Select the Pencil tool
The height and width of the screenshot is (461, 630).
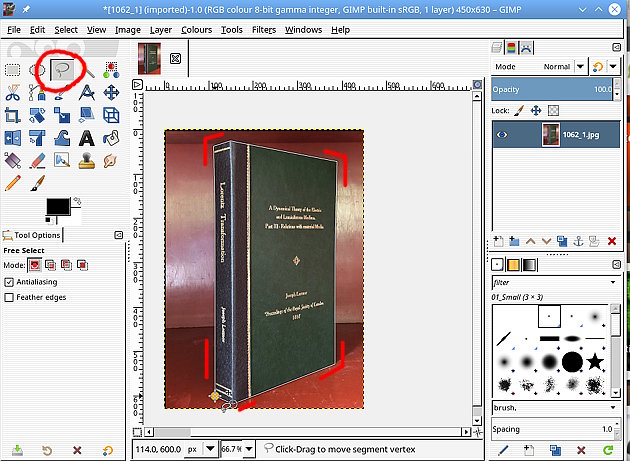click(12, 183)
